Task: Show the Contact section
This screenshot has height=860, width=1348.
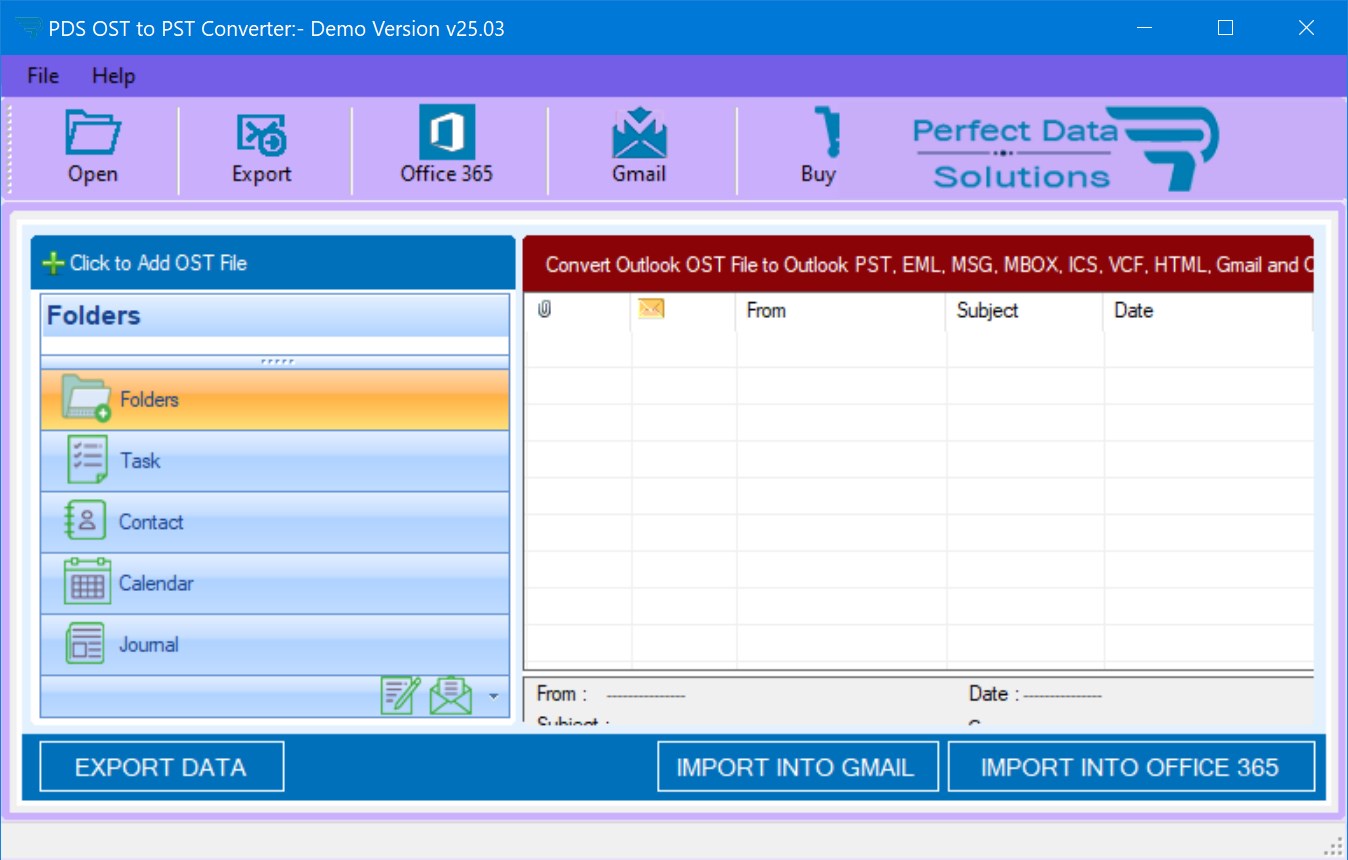Action: click(x=275, y=522)
